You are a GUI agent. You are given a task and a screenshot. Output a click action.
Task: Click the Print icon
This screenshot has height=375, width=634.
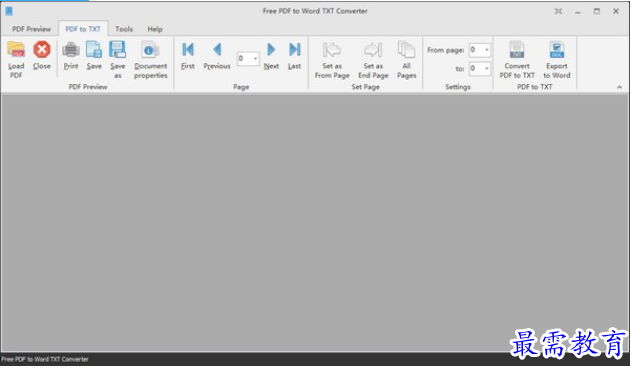coord(71,50)
